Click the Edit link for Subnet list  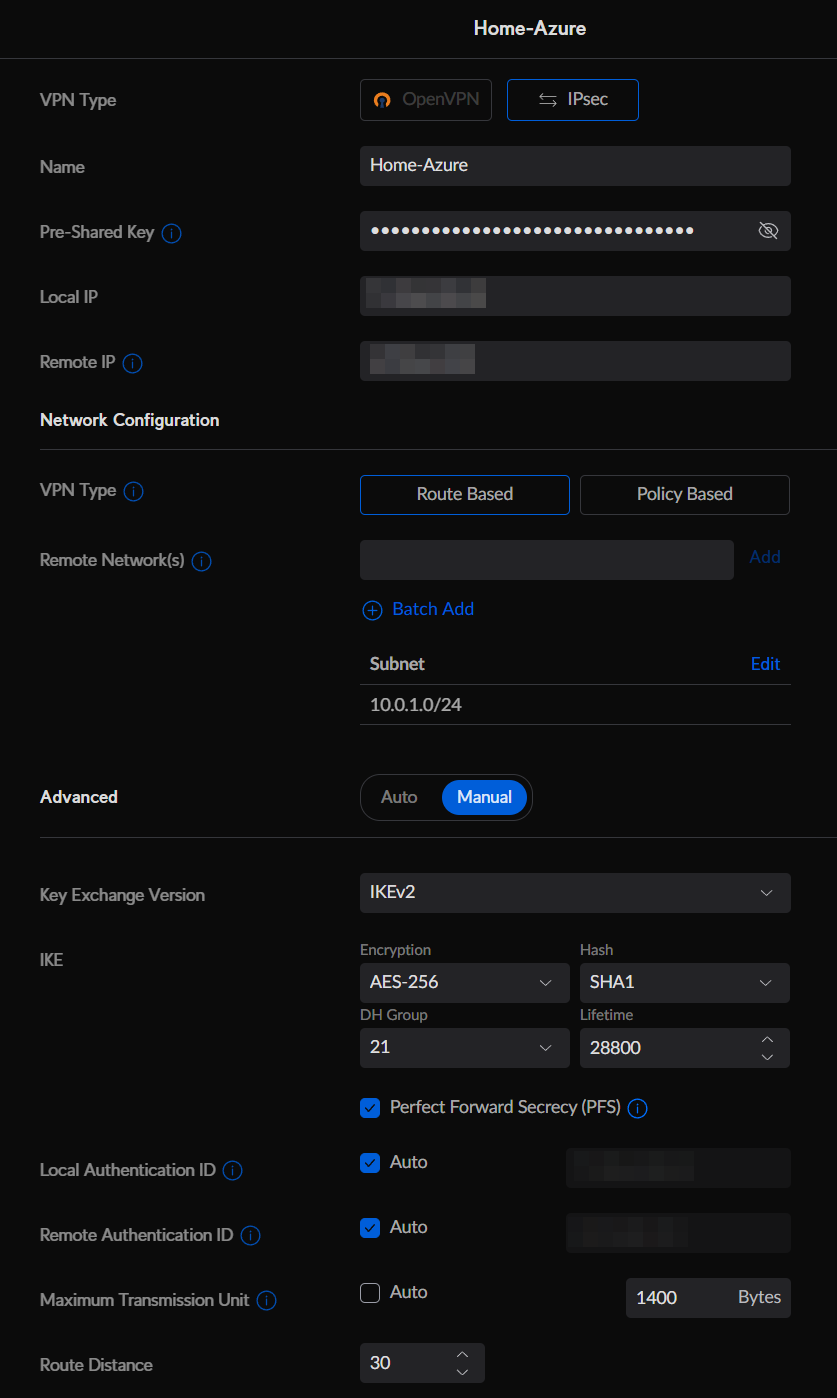coord(765,663)
